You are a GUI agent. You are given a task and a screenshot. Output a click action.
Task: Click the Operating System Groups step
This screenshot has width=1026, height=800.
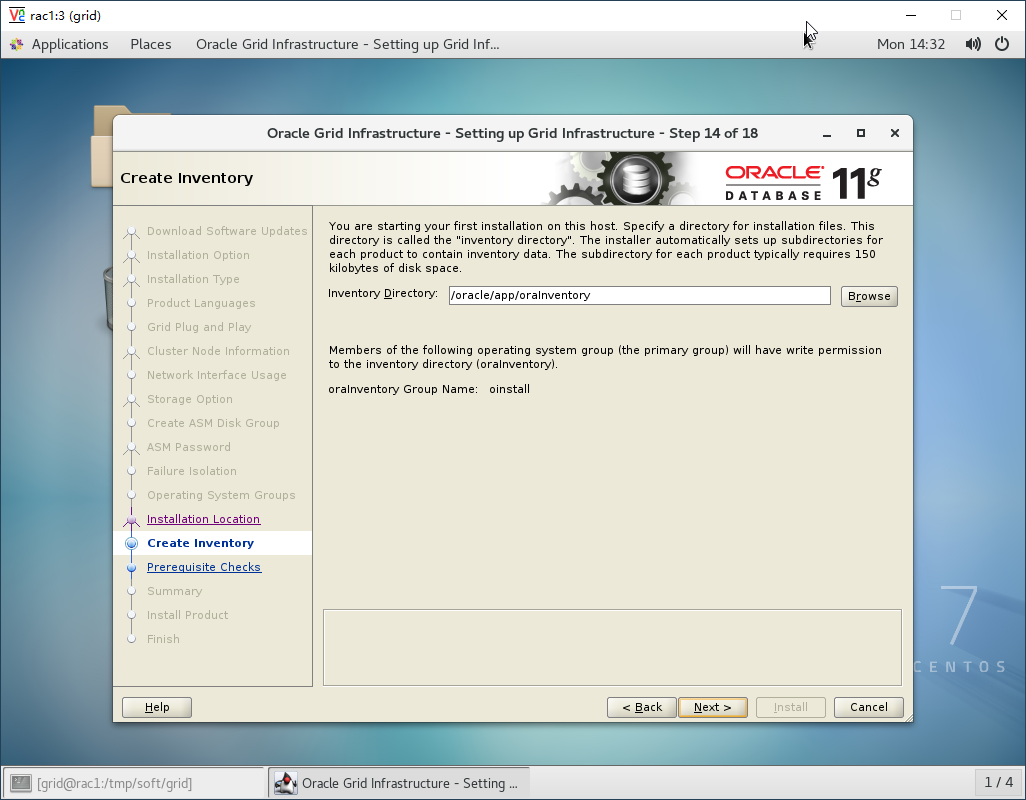pos(221,495)
